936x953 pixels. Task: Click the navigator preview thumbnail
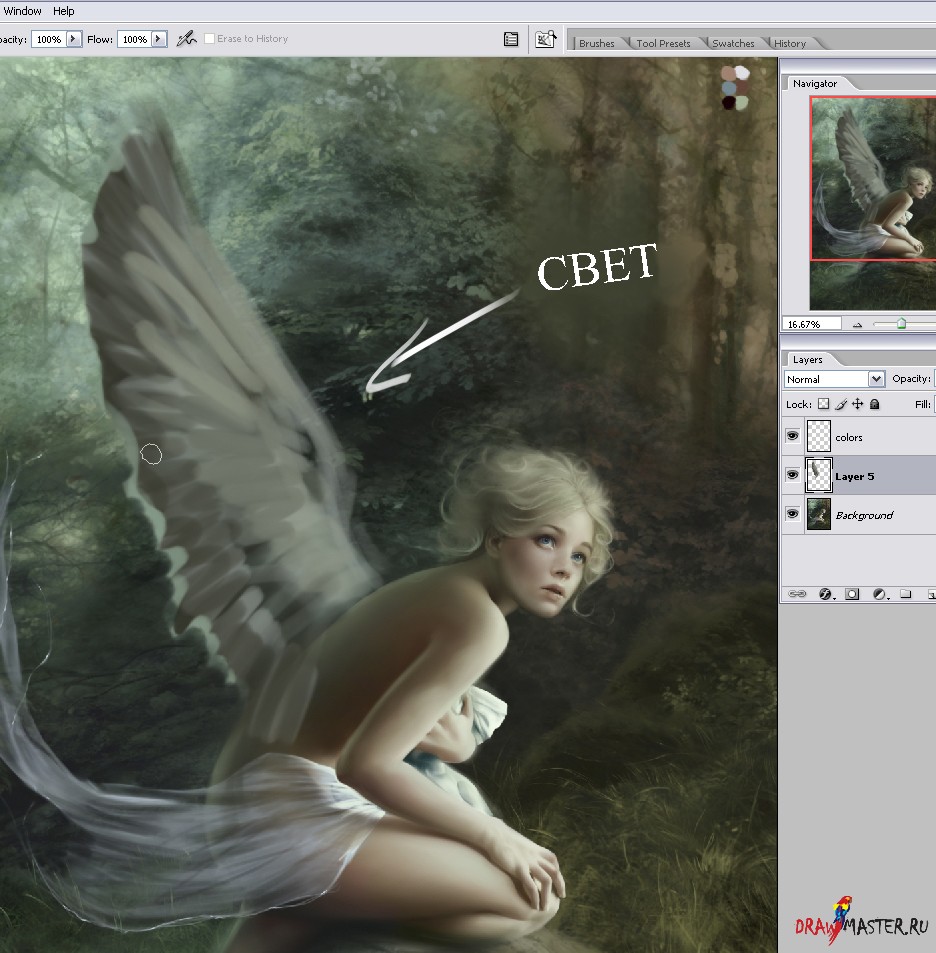click(873, 204)
